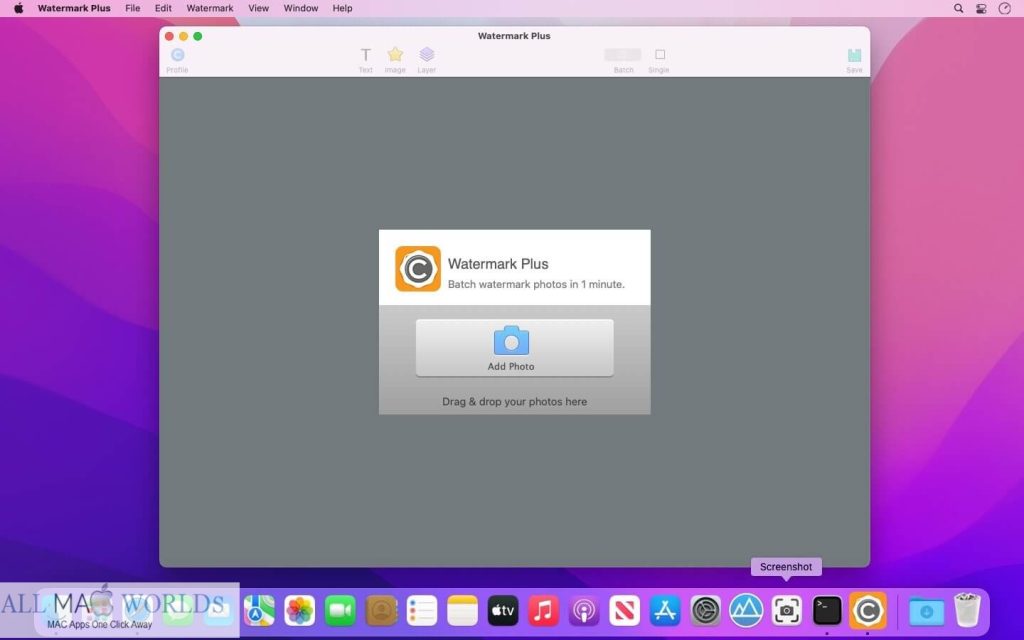The image size is (1024, 640).
Task: Click Watermark Plus icon in the Dock
Action: pos(868,611)
